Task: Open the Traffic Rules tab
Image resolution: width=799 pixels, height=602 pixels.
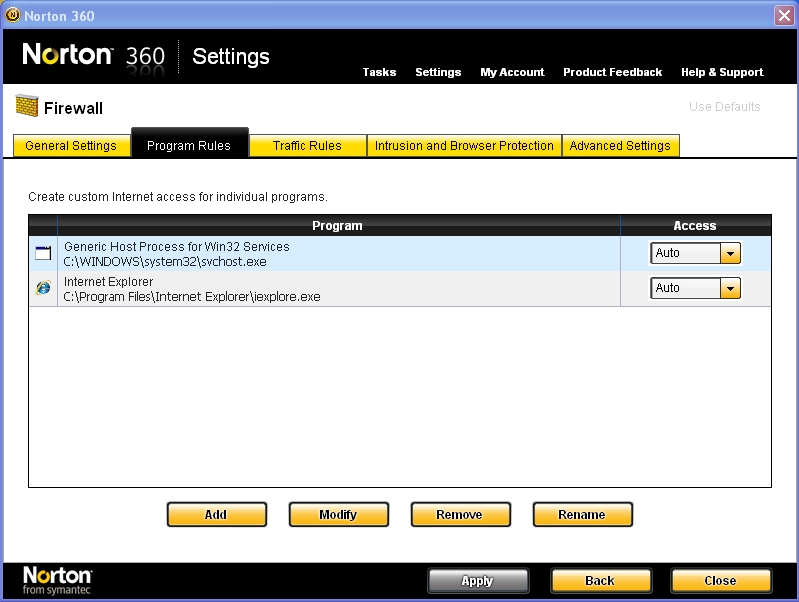Action: pos(307,146)
